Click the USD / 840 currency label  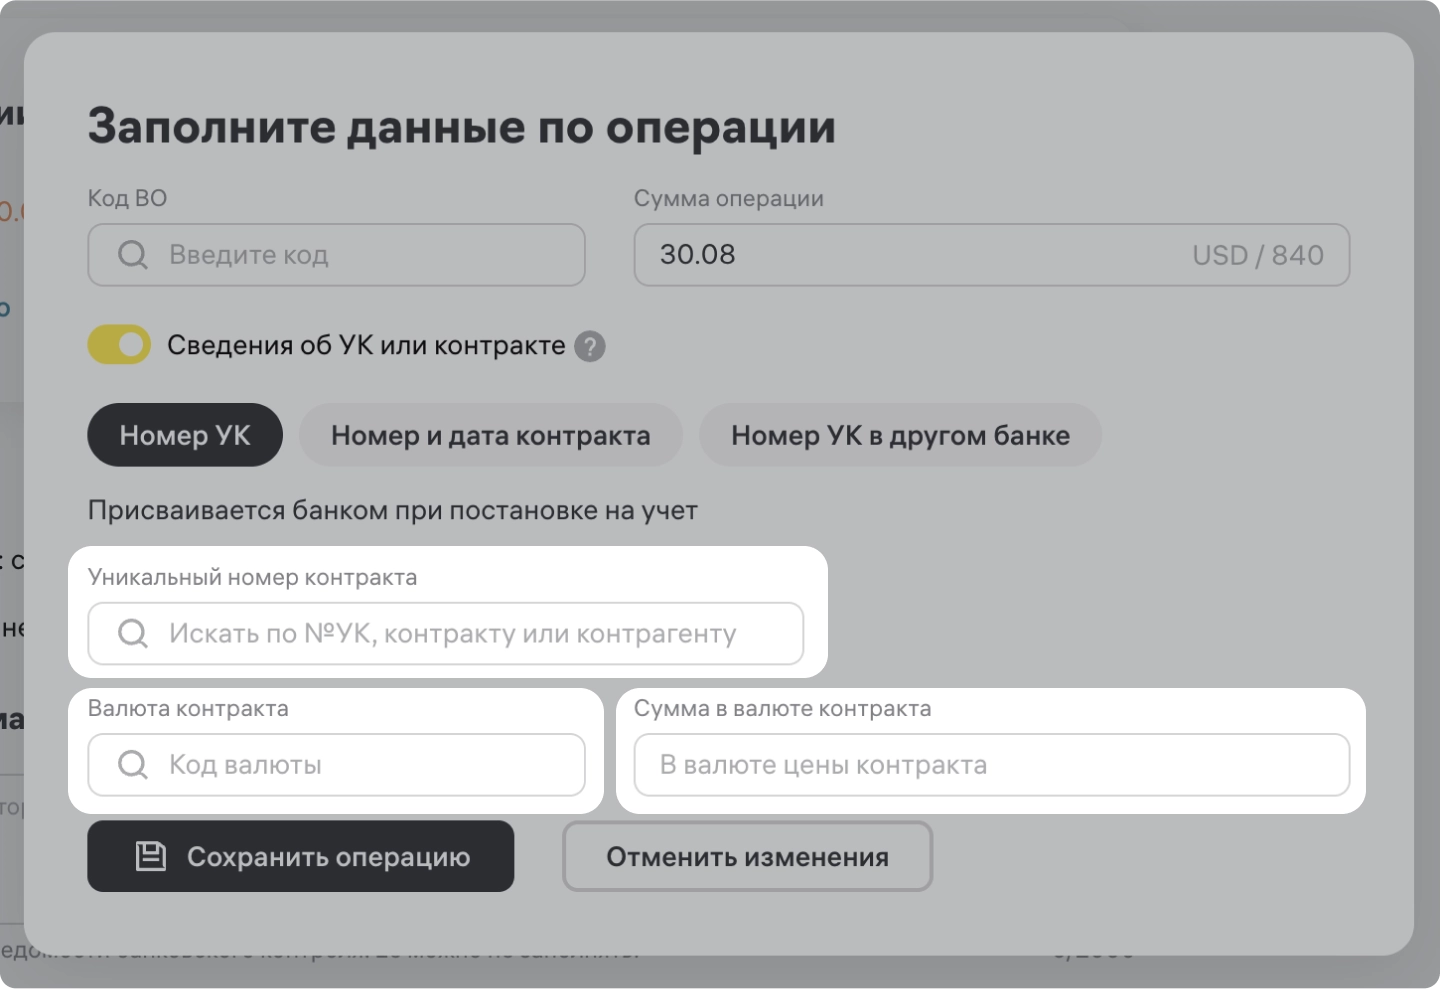click(1258, 255)
